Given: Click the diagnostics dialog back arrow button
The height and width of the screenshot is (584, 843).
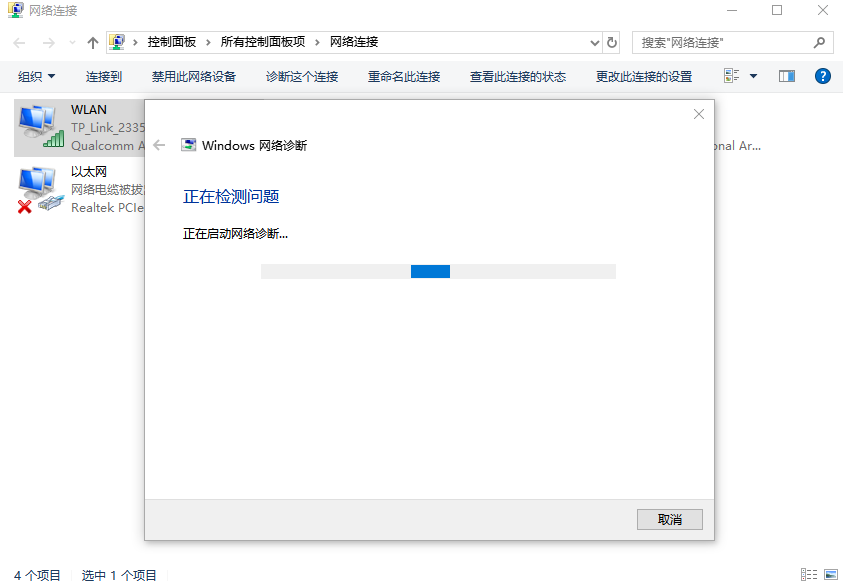Looking at the screenshot, I should [x=160, y=144].
